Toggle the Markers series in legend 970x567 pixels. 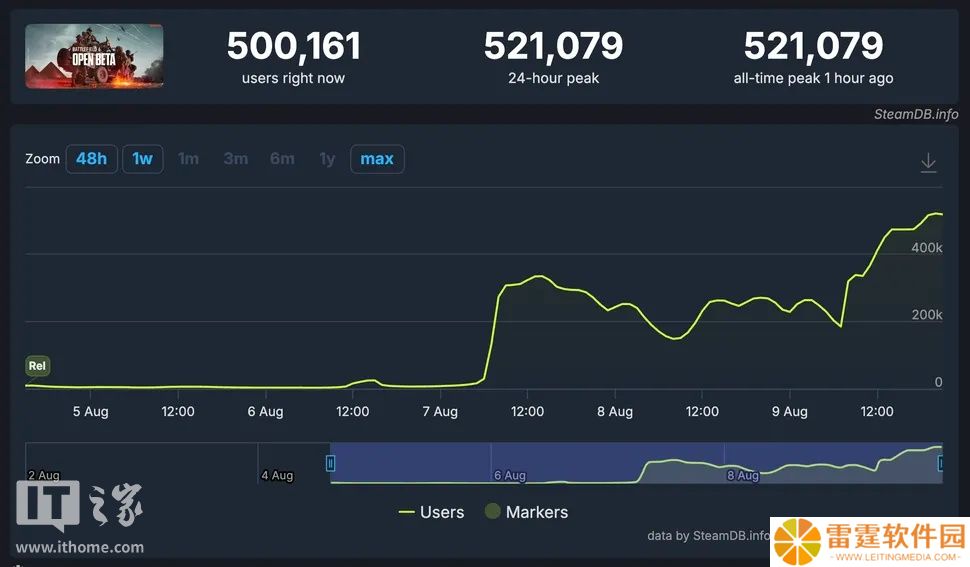click(x=526, y=512)
